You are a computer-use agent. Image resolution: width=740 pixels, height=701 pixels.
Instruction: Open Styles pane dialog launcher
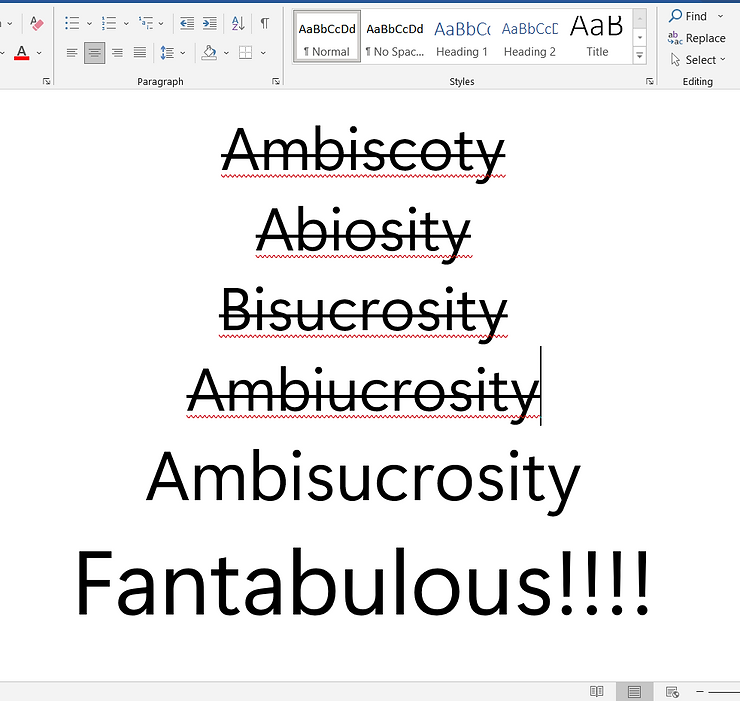(650, 82)
